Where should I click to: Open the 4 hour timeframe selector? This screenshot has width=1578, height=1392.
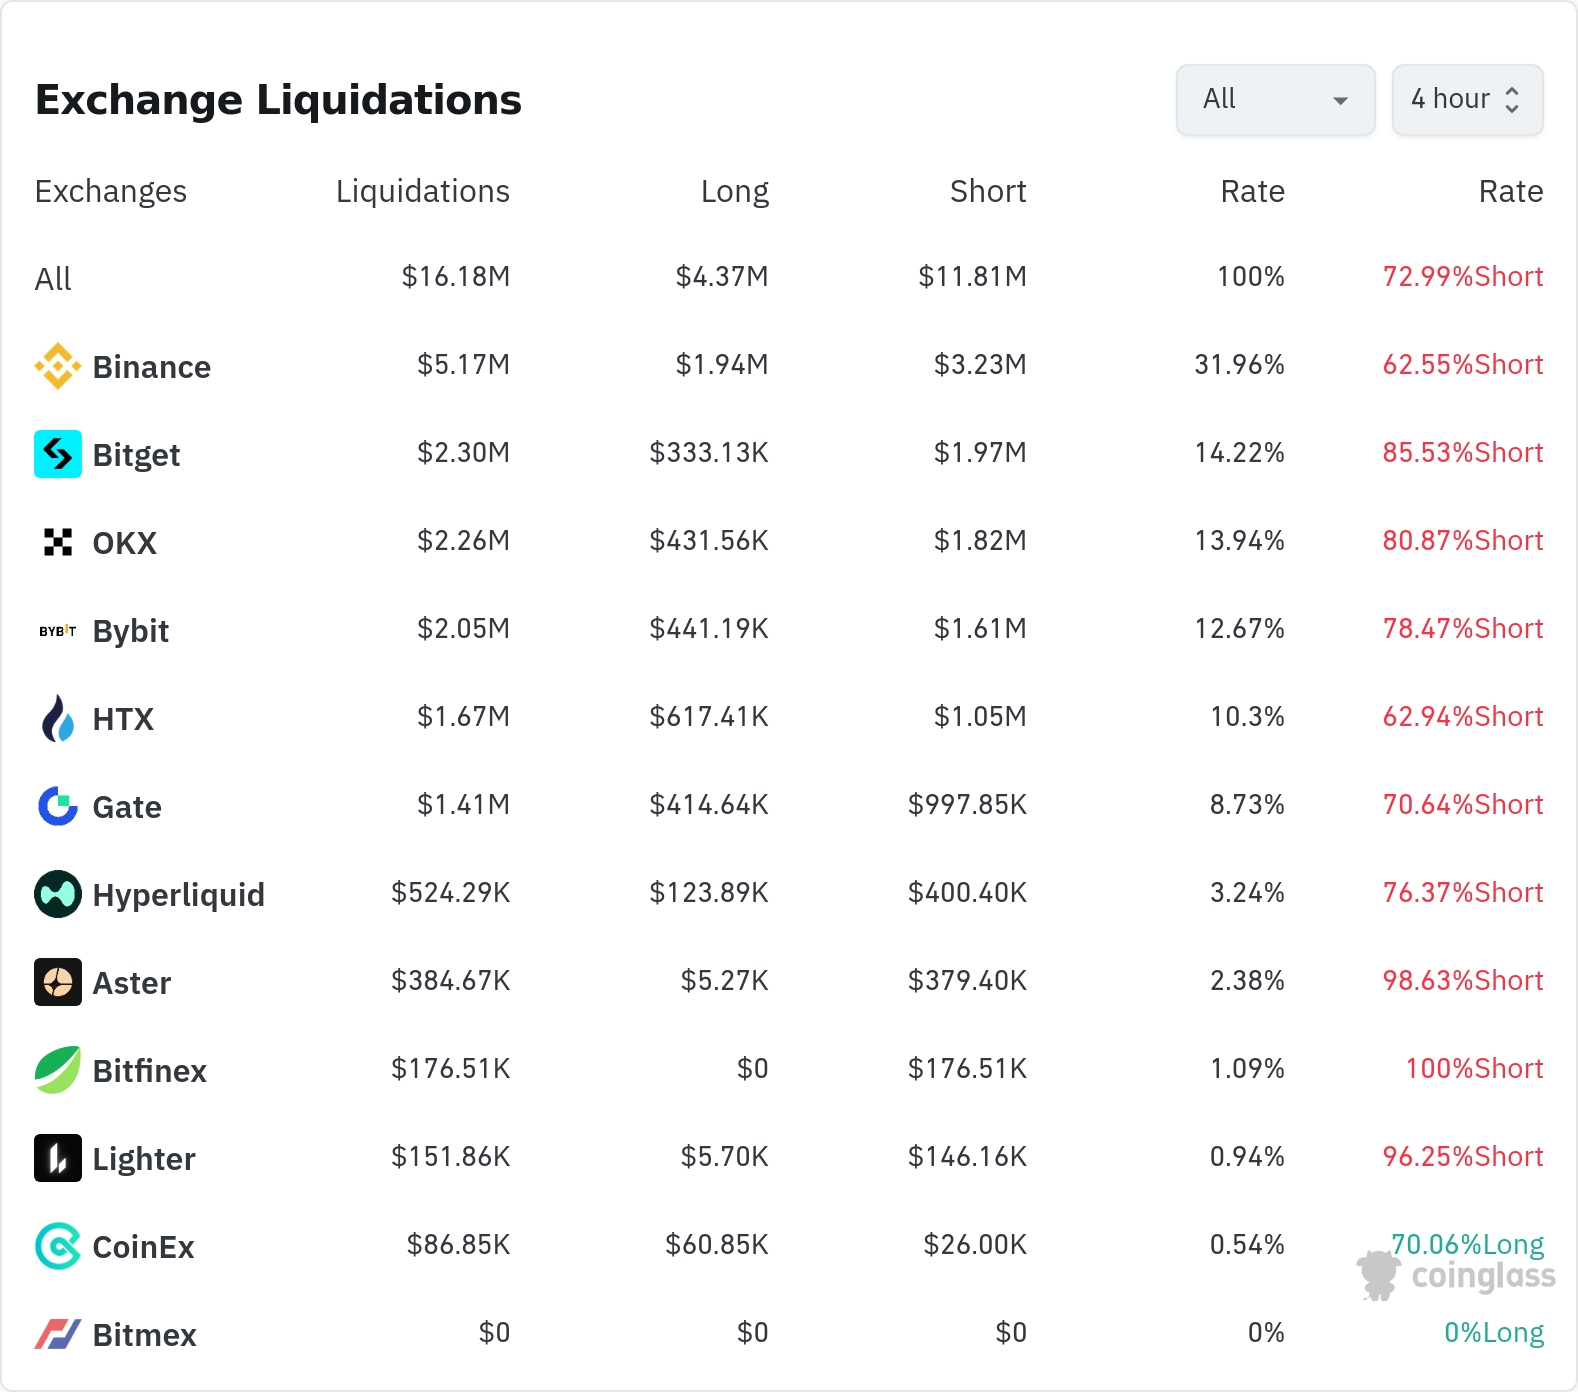click(x=1467, y=100)
